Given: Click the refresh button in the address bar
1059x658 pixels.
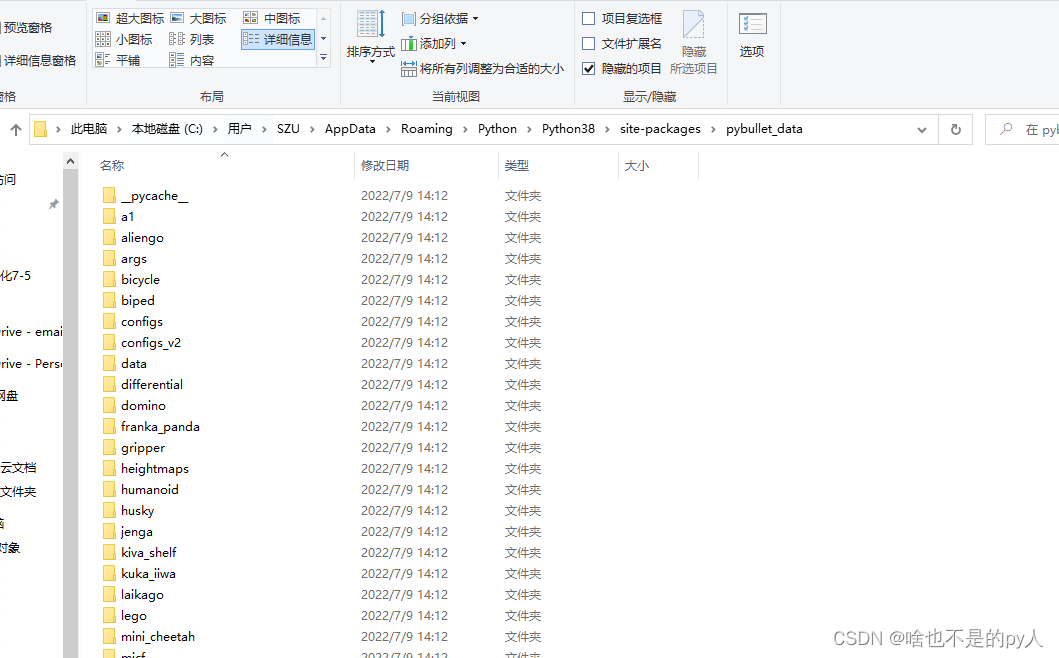Looking at the screenshot, I should [x=955, y=128].
